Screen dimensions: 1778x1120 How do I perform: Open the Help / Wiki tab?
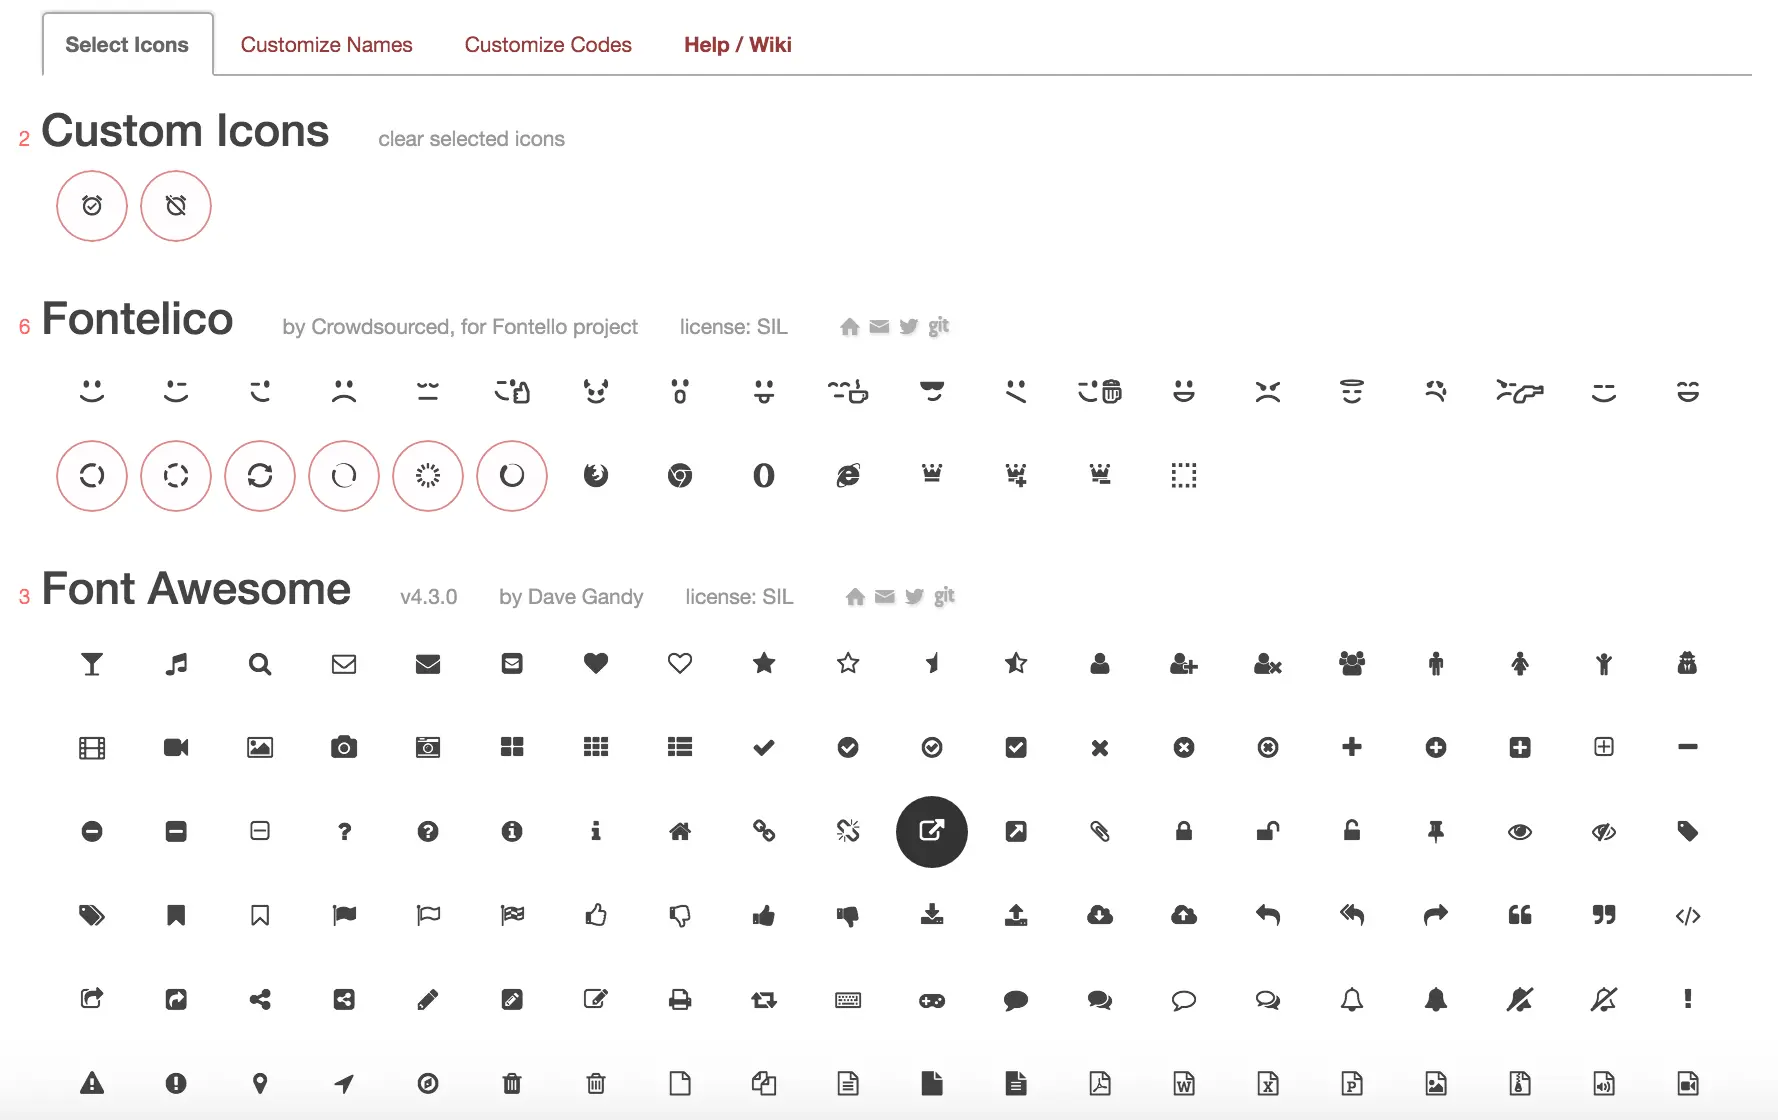coord(738,45)
